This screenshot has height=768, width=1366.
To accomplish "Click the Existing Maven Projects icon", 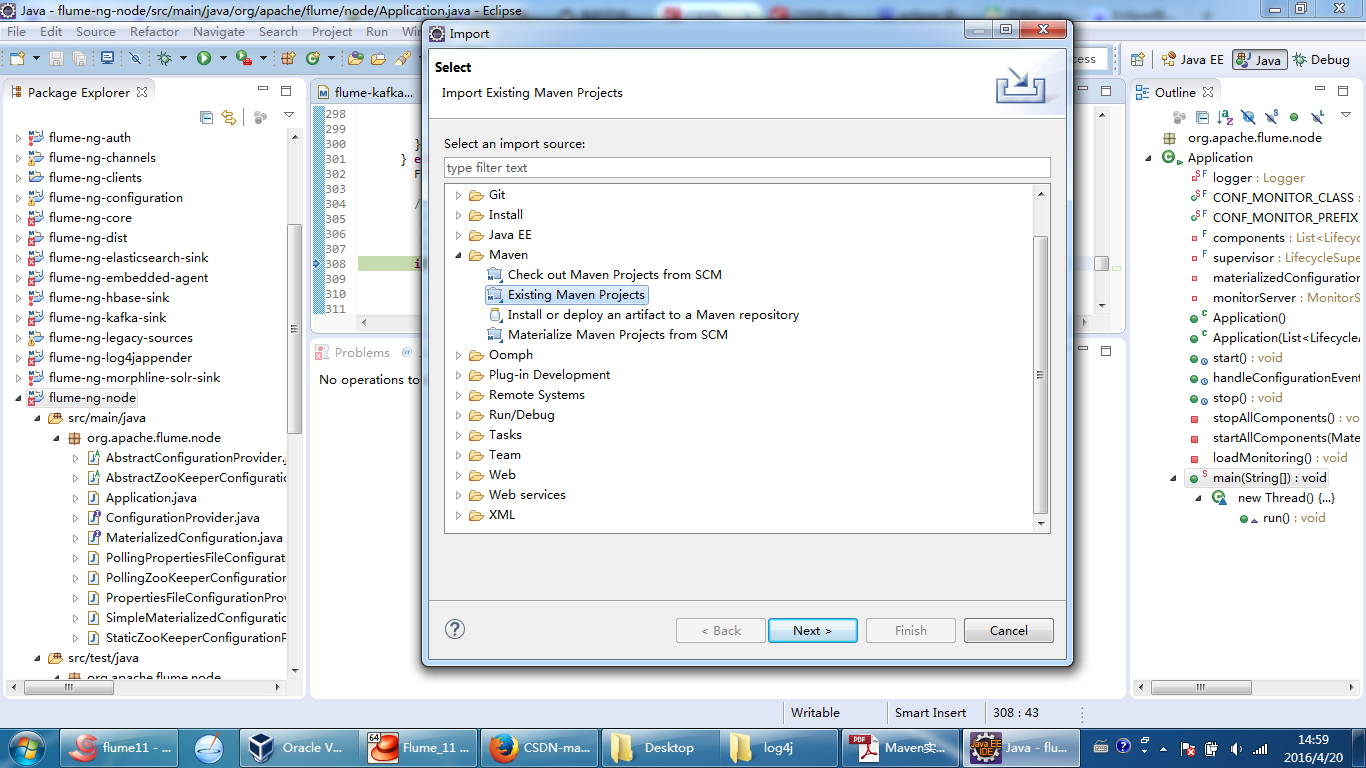I will click(494, 295).
